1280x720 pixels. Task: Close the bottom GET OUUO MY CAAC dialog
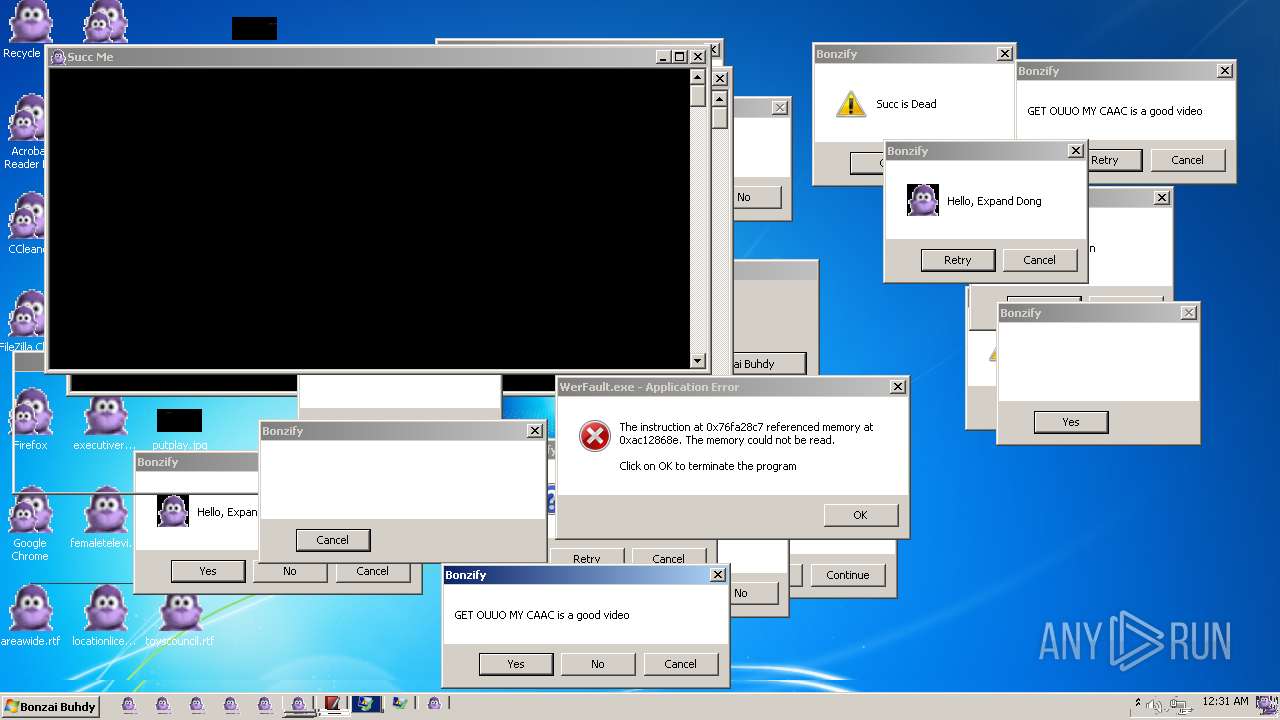pyautogui.click(x=718, y=575)
